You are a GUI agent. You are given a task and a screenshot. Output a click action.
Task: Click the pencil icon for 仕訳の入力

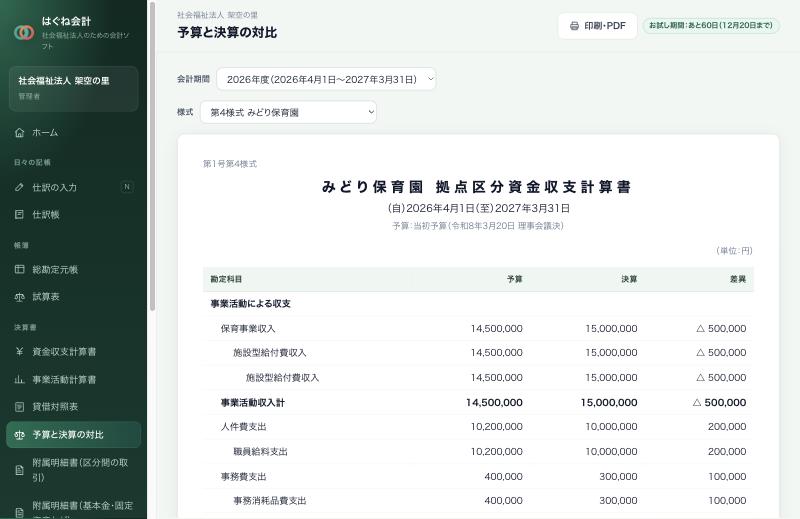click(19, 187)
